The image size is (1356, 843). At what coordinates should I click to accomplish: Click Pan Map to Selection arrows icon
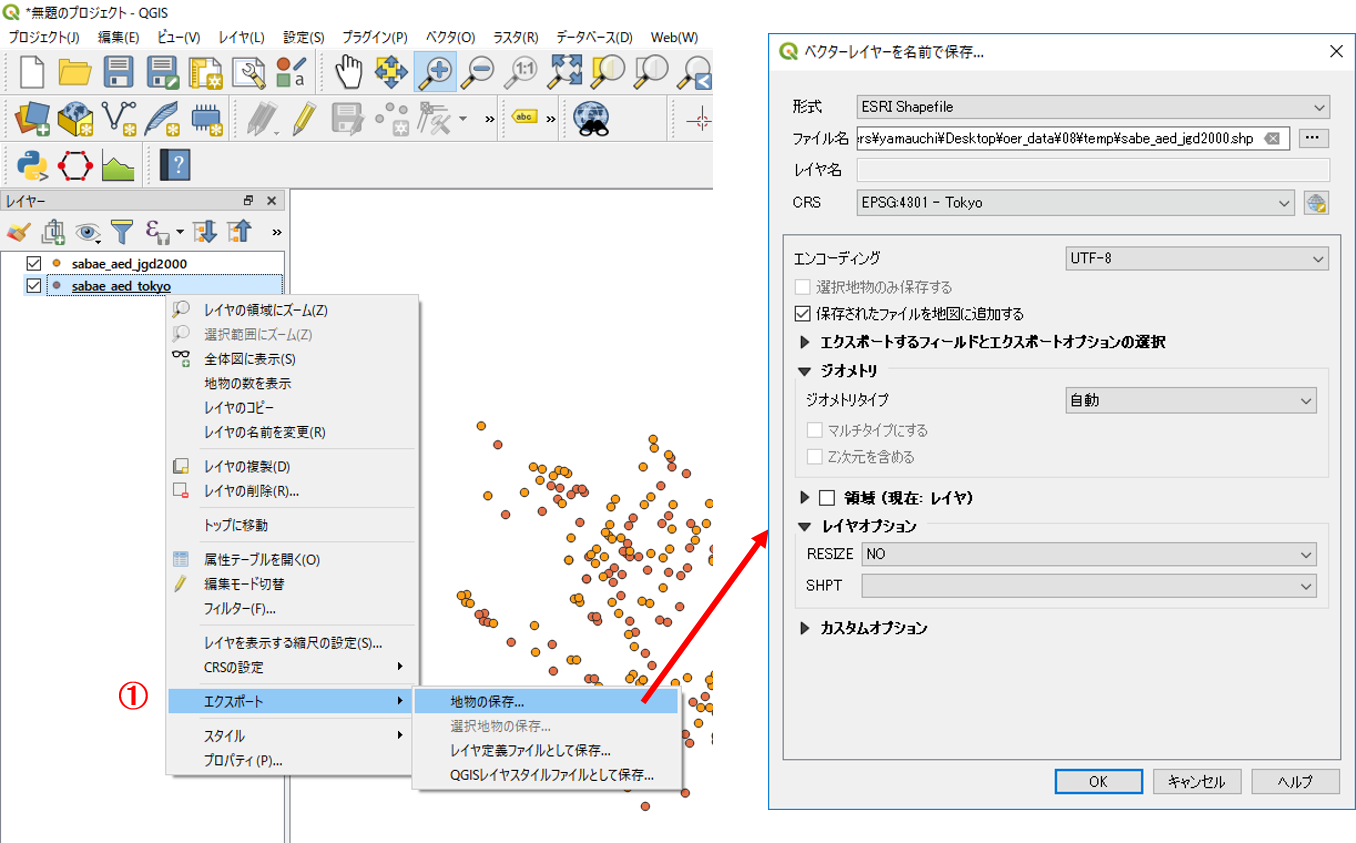(x=391, y=72)
